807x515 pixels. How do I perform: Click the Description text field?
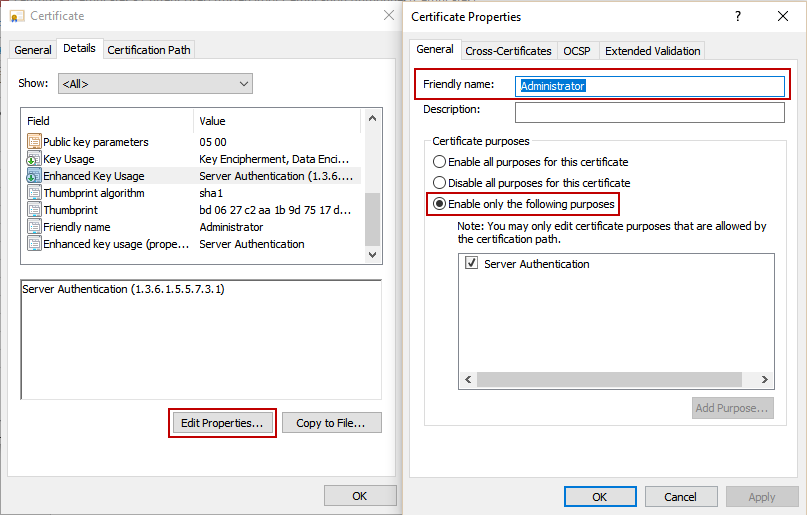(x=649, y=112)
